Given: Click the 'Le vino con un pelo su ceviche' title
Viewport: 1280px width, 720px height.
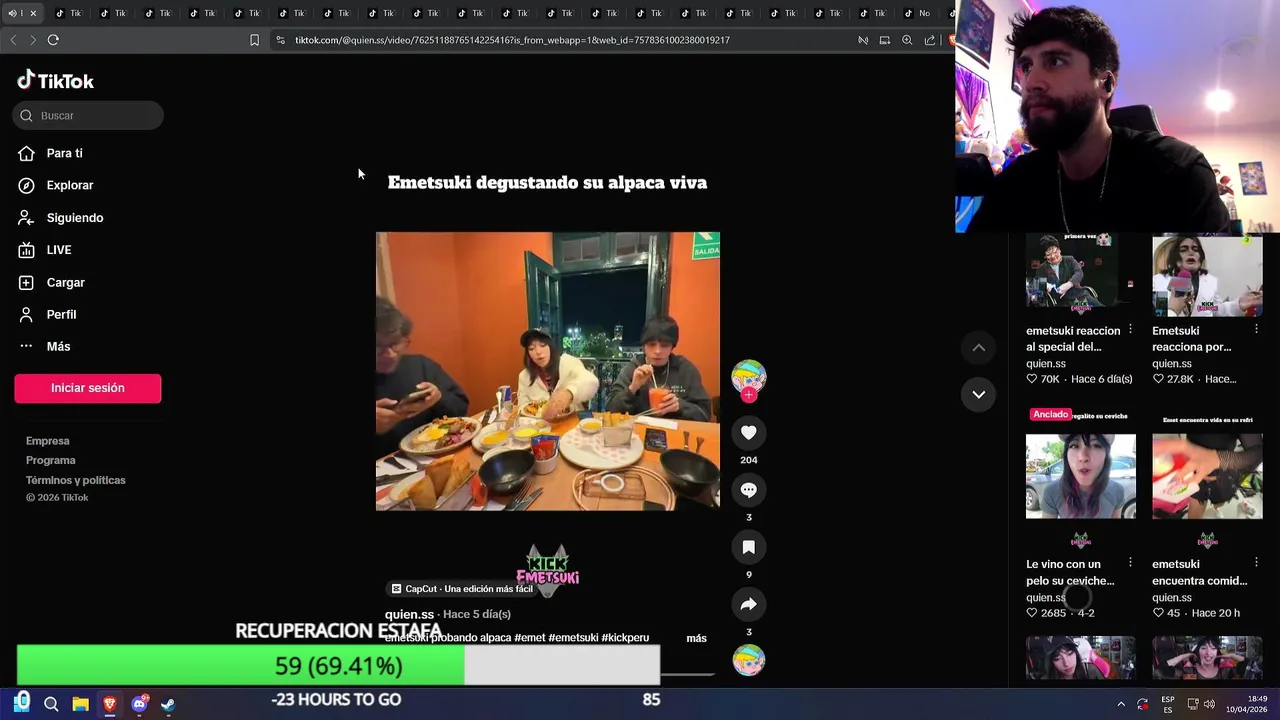Looking at the screenshot, I should click(1069, 572).
